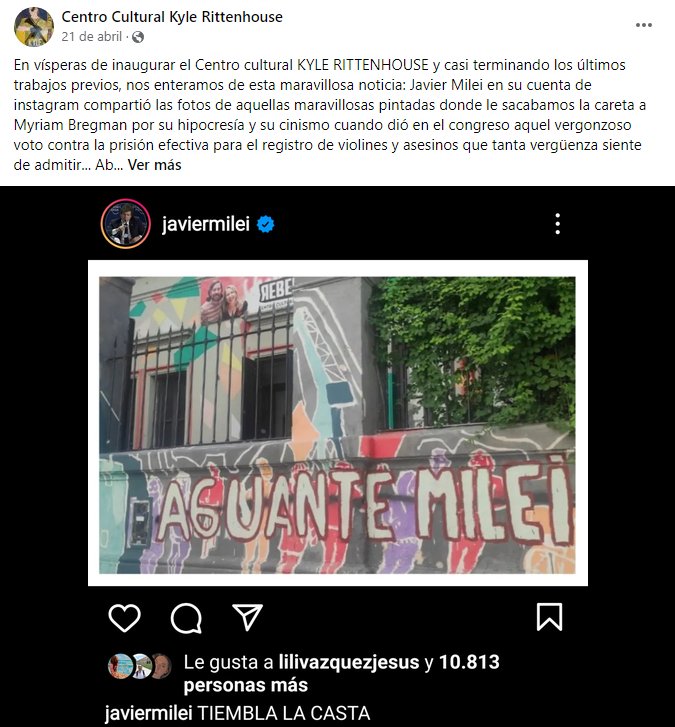Save the post with the bookmark icon
The width and height of the screenshot is (675, 727).
click(549, 617)
